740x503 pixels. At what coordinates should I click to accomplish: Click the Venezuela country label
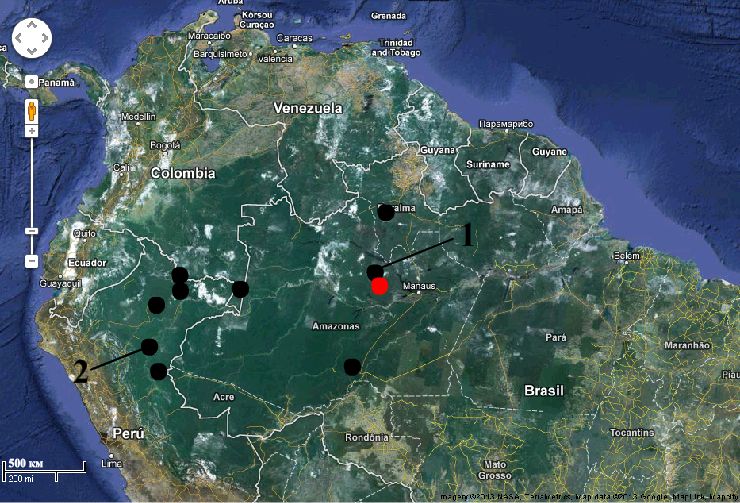[x=308, y=109]
